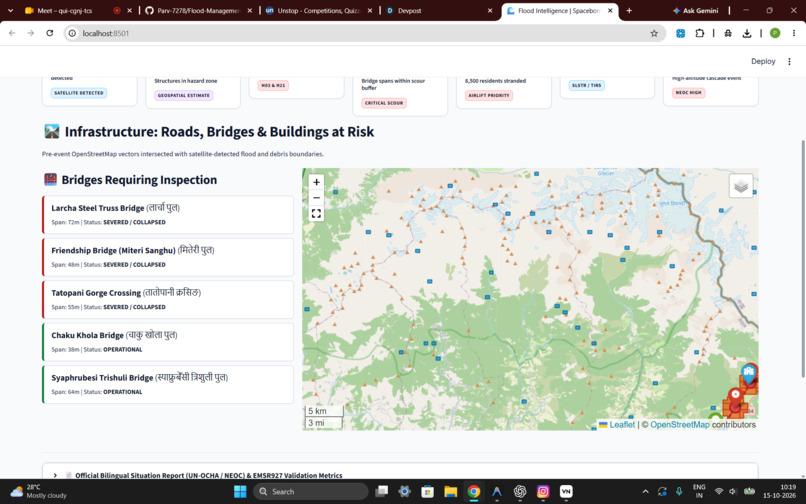
Task: Open Chrome's three-dot menu
Action: 793,33
